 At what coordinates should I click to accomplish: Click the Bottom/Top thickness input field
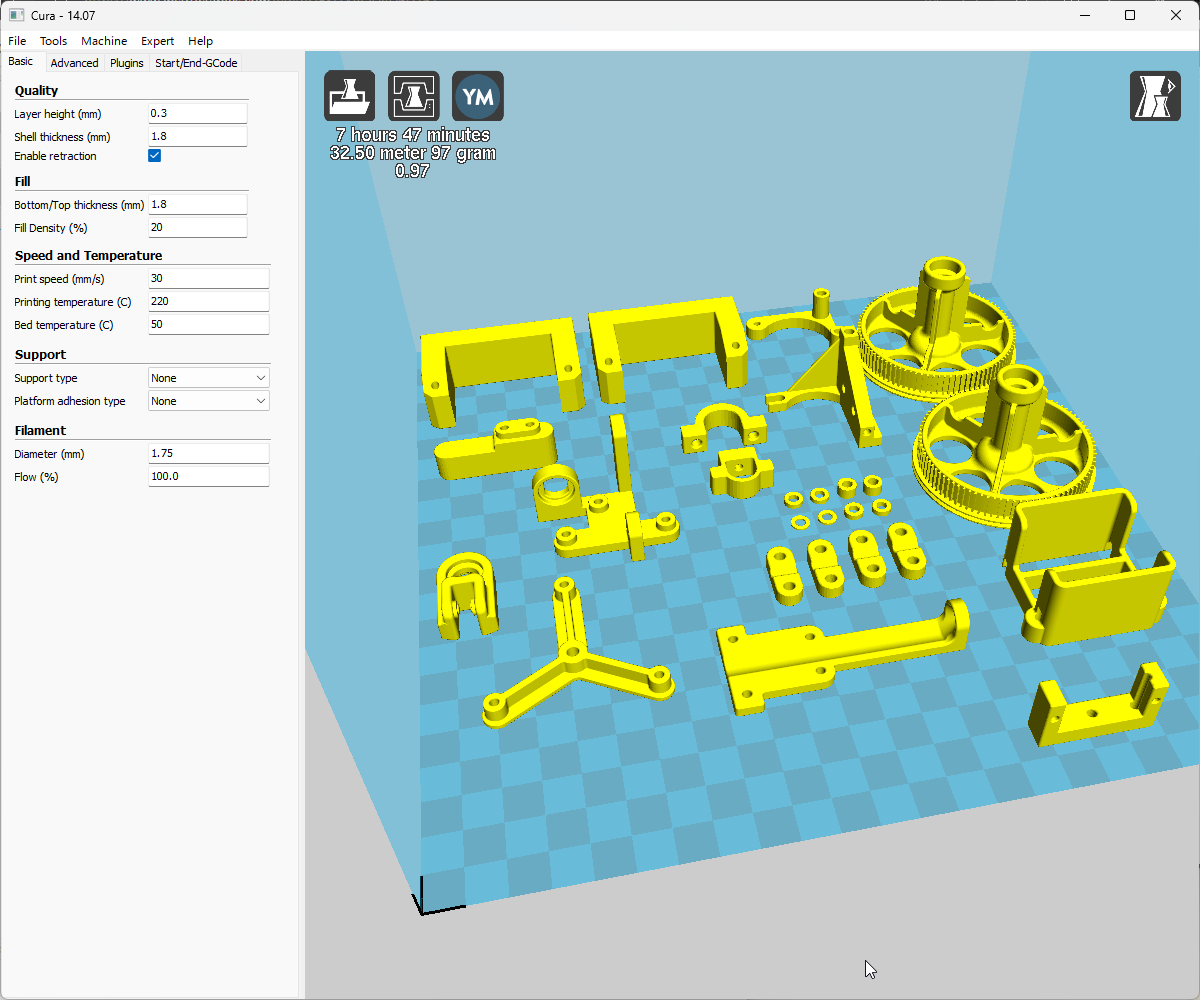(197, 204)
